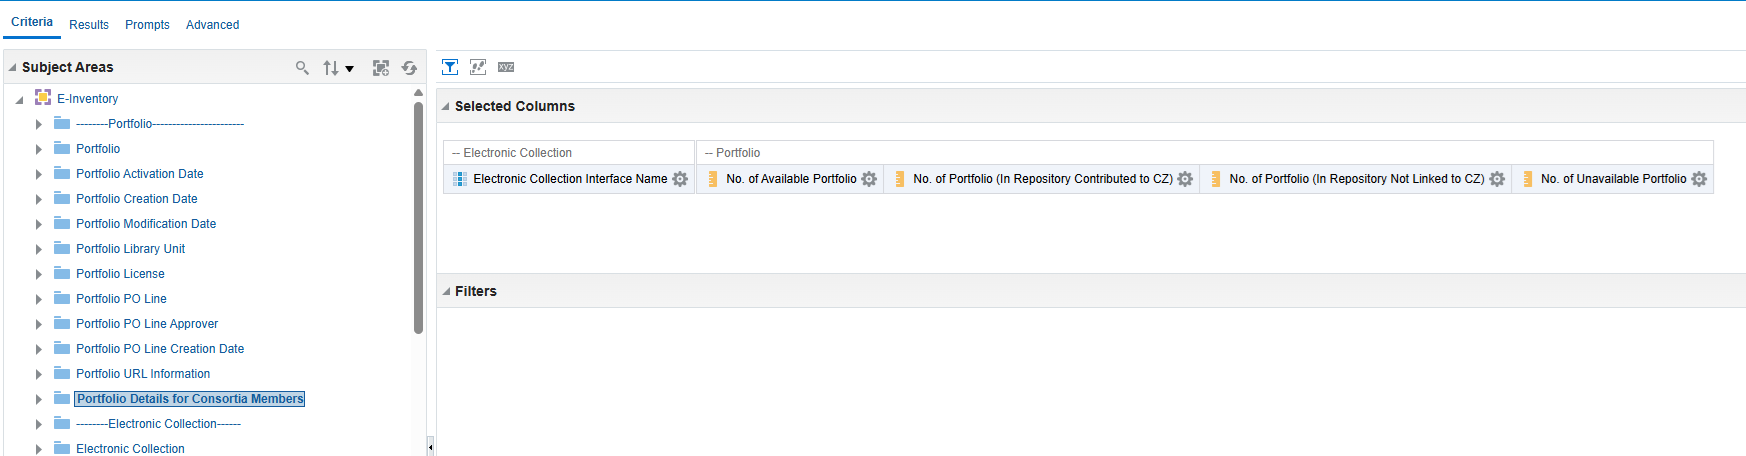Expand the Portfolio License folder
The width and height of the screenshot is (1746, 456).
(39, 274)
